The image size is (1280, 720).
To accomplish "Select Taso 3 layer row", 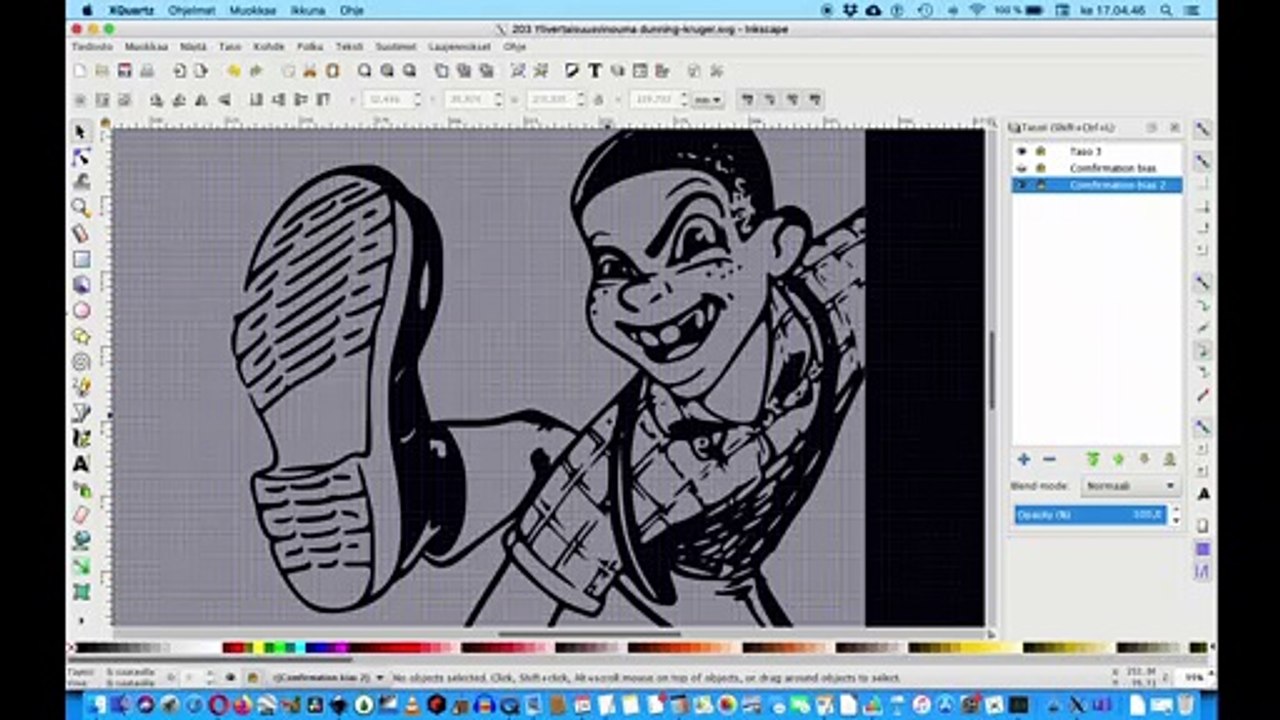I will pyautogui.click(x=1097, y=151).
